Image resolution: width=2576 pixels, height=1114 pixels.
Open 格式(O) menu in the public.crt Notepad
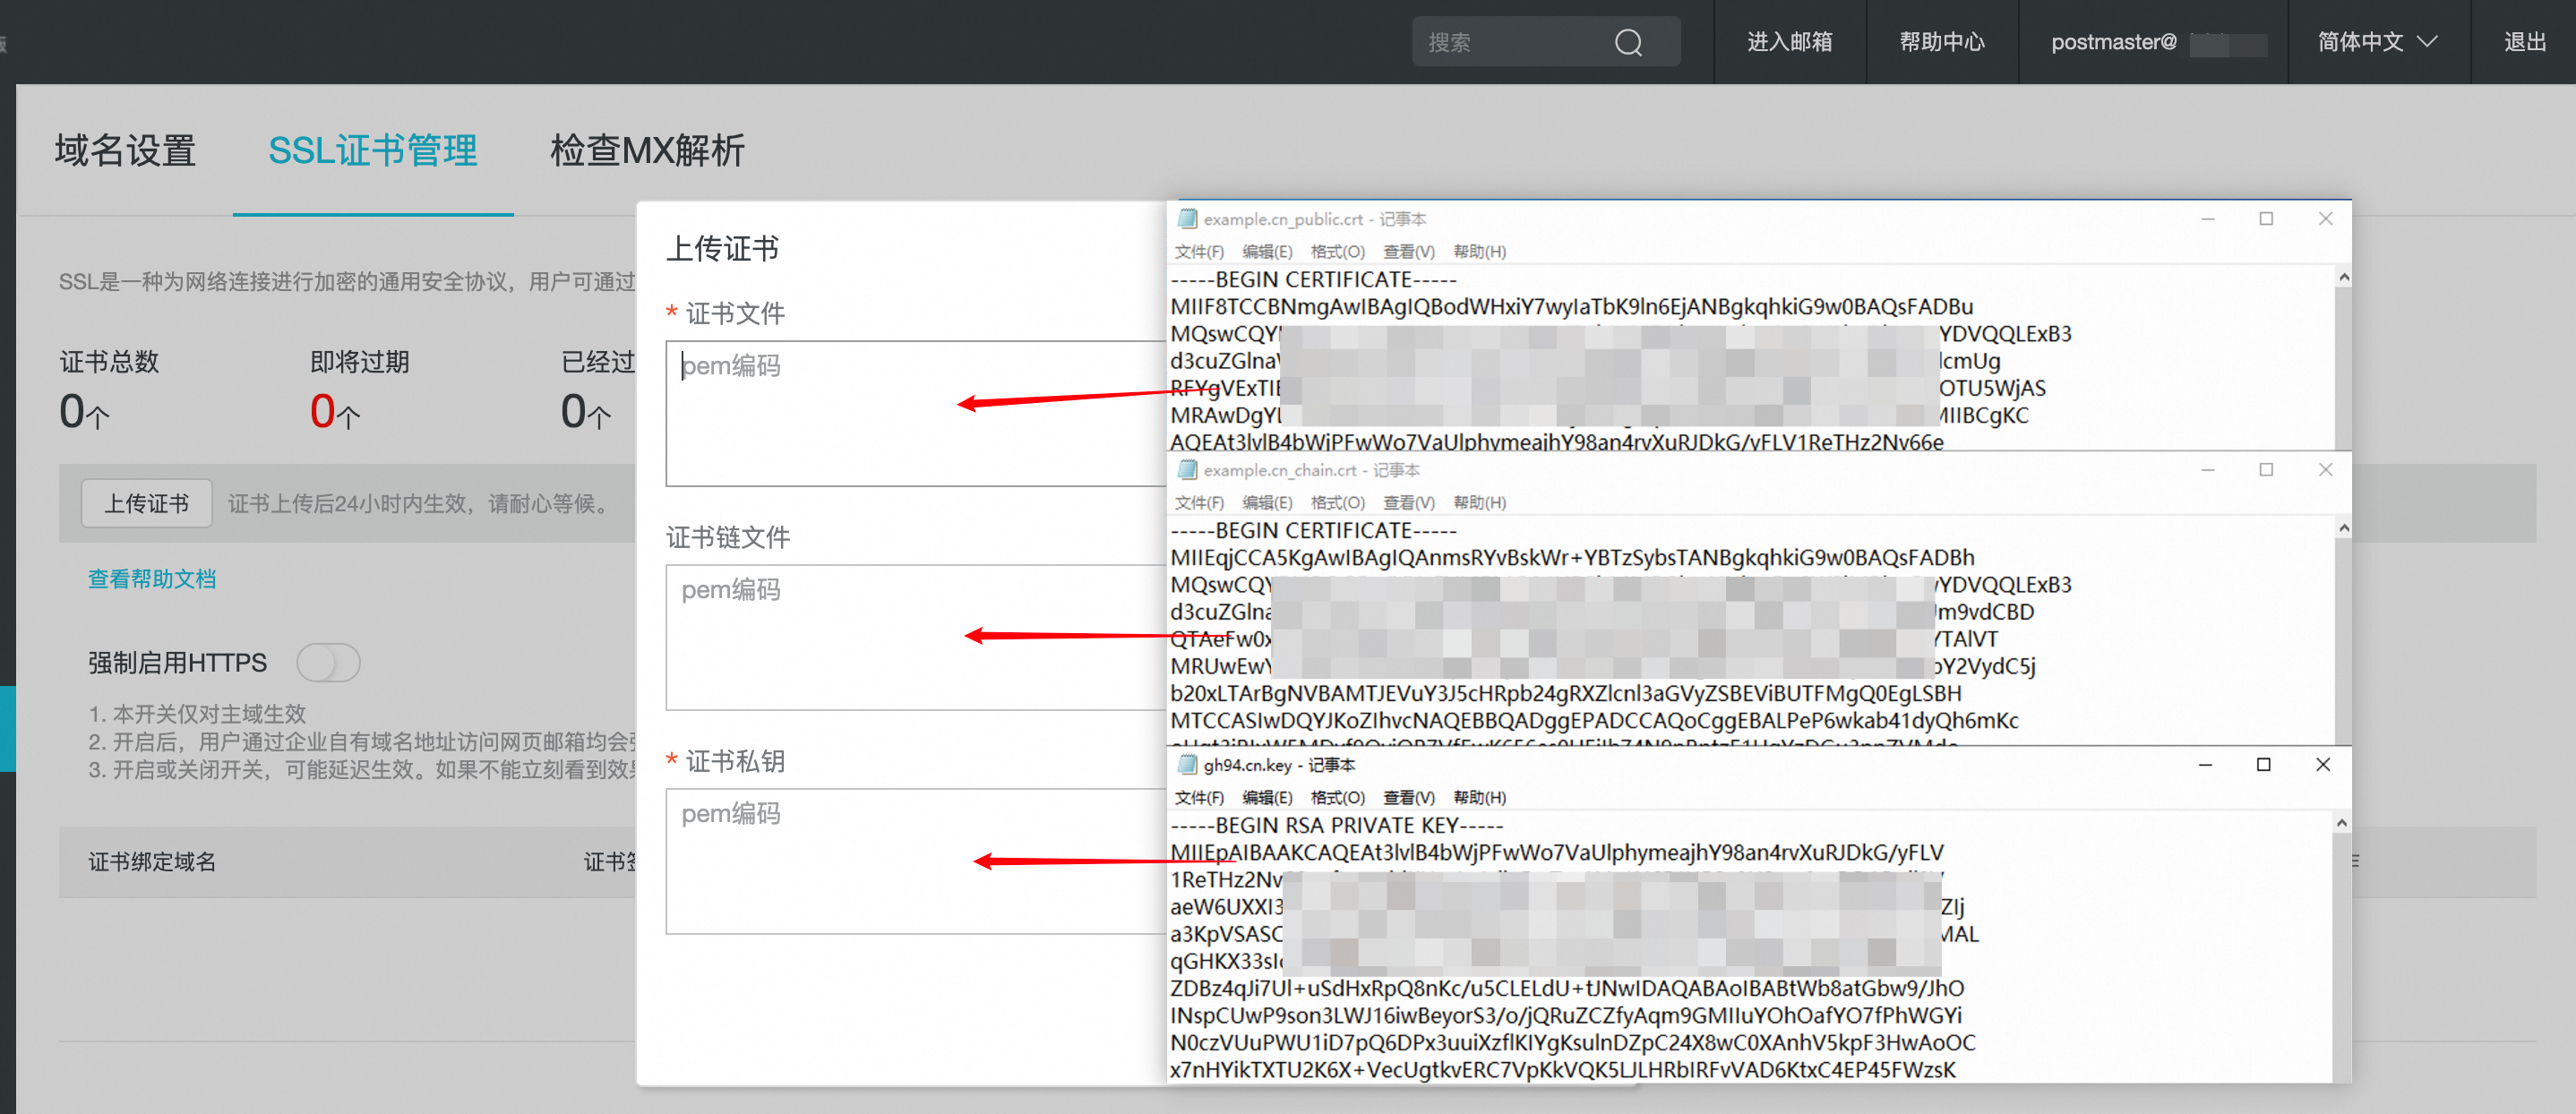coord(1337,251)
